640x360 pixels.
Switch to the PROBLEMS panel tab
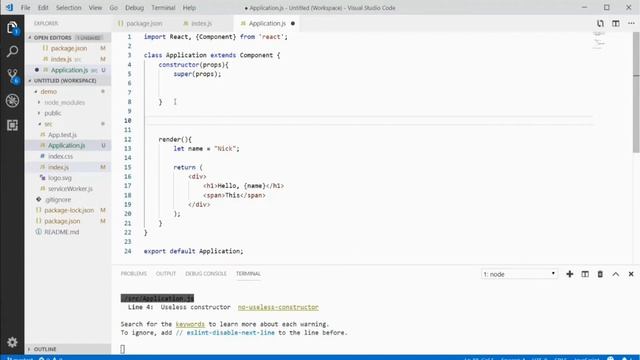pos(133,273)
